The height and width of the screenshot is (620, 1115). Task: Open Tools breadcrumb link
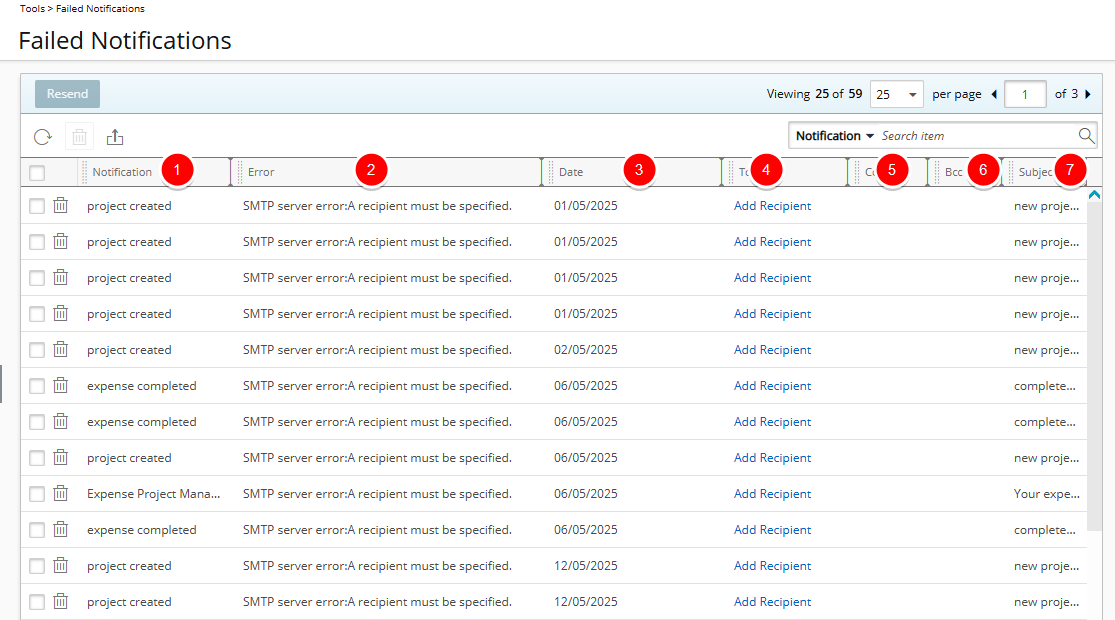32,9
